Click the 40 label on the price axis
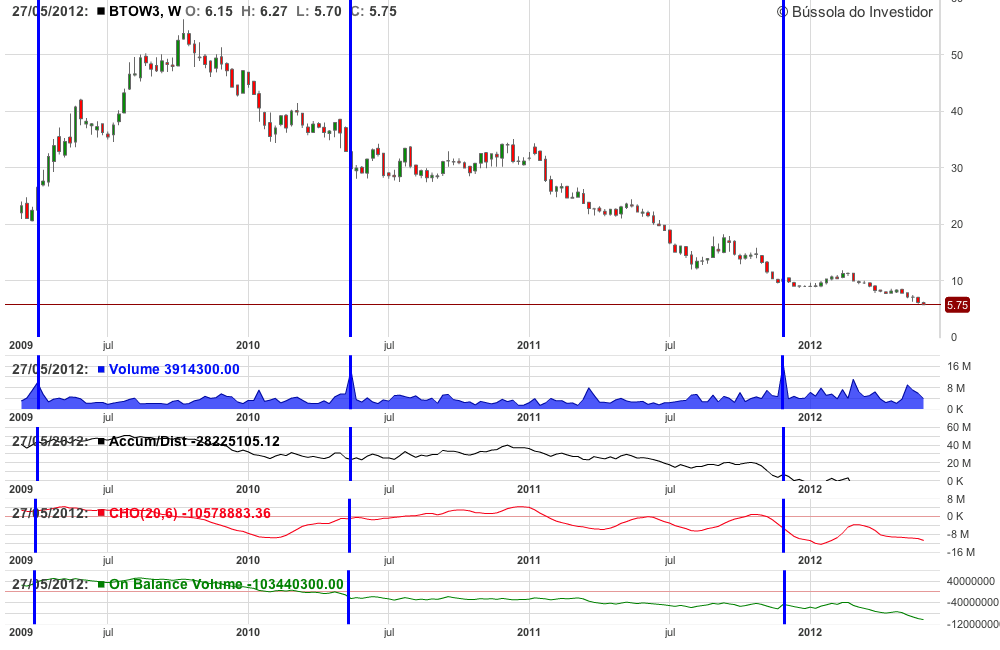Viewport: 1000px width, 650px height. click(957, 112)
